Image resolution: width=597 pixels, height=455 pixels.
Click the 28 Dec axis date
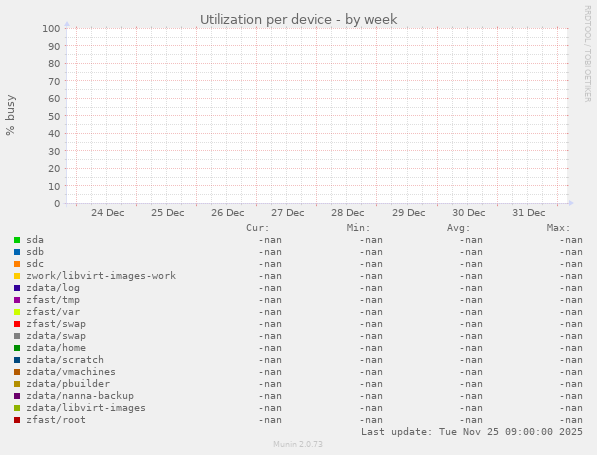pos(348,213)
